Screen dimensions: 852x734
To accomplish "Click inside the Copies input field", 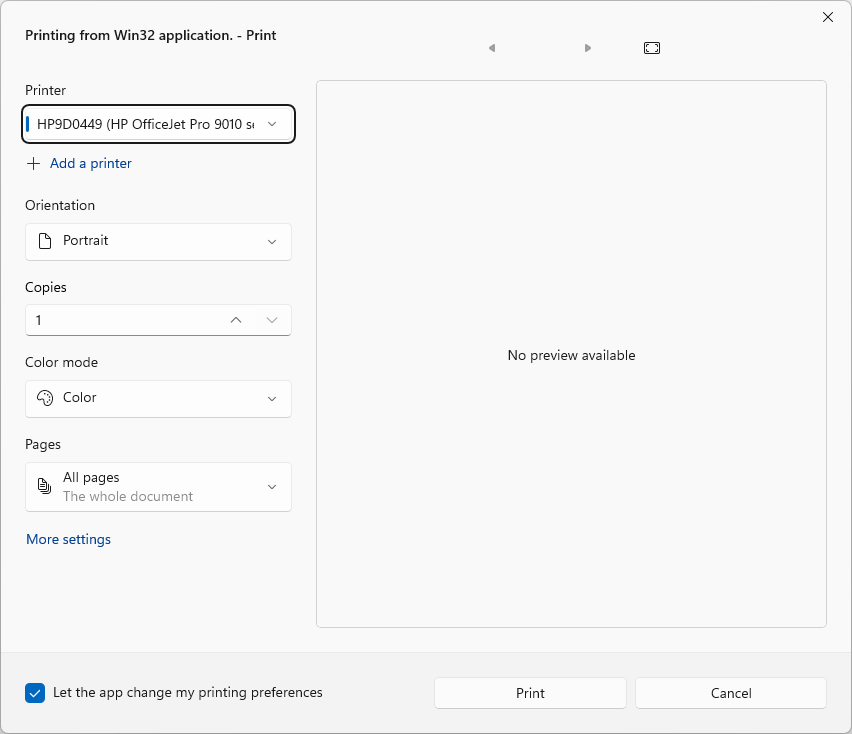I will click(x=120, y=319).
